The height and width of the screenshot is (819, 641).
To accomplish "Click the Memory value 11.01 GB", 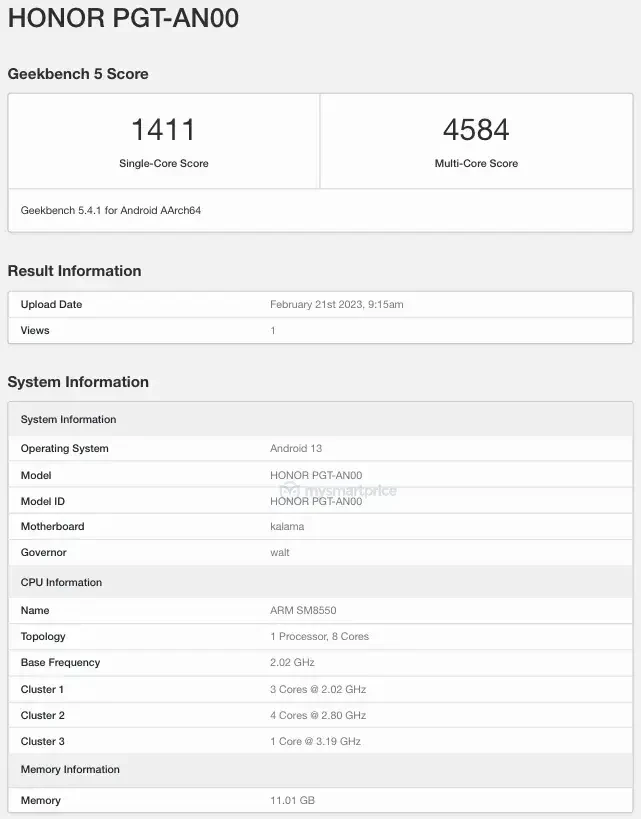I will click(293, 800).
